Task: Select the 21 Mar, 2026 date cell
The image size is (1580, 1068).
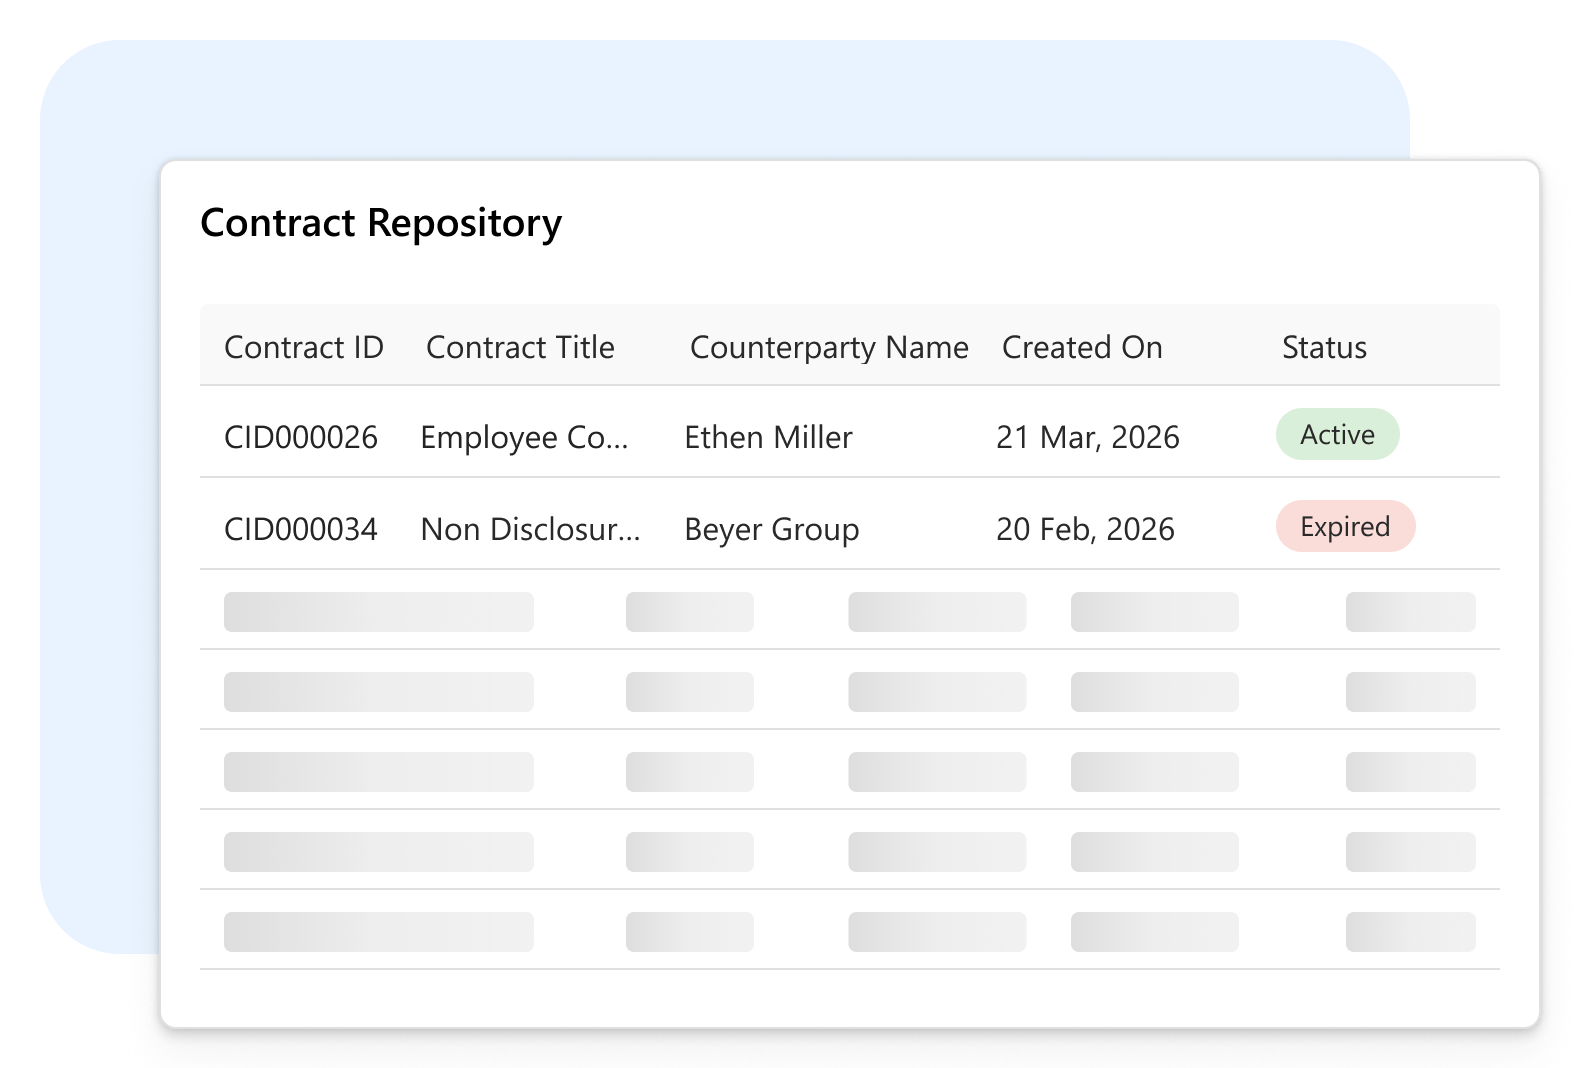Action: [x=1088, y=437]
